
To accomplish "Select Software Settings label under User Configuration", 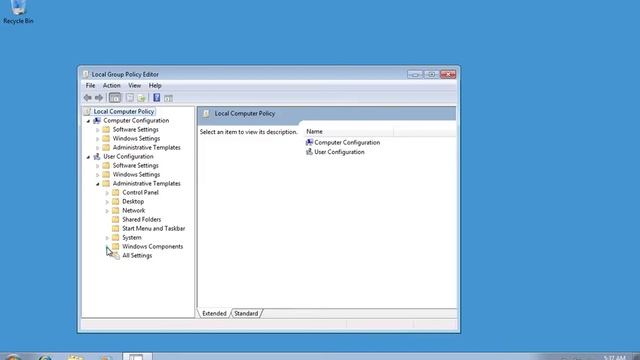I will pos(136,166).
